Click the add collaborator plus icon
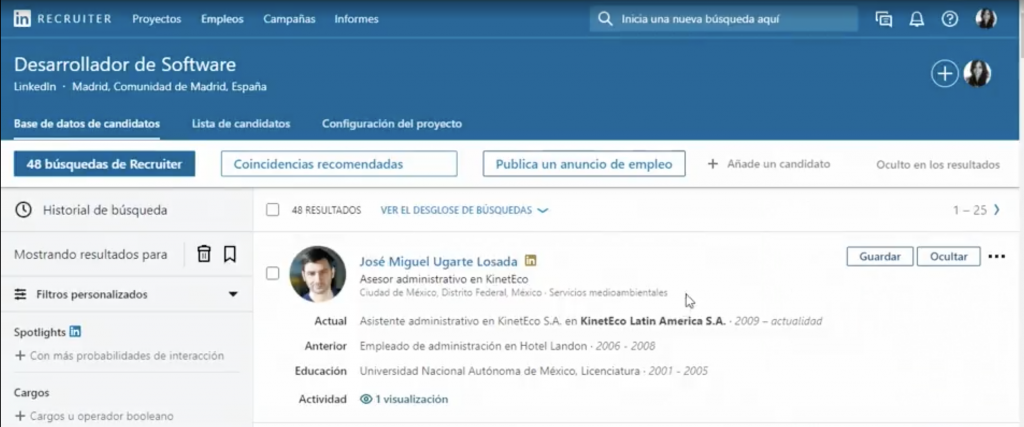1024x427 pixels. tap(944, 73)
